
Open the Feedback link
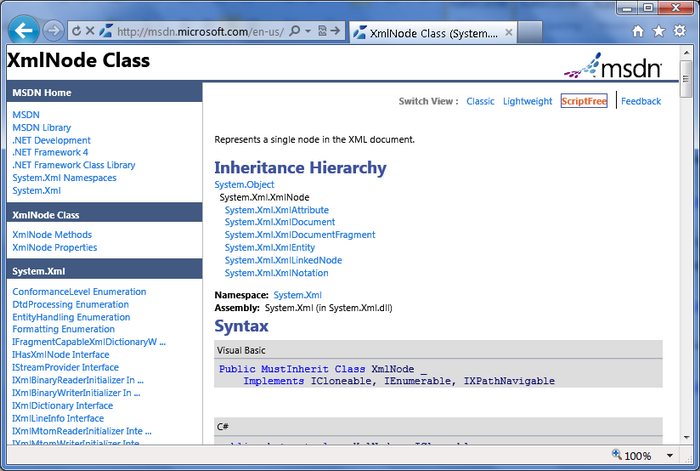[x=641, y=101]
